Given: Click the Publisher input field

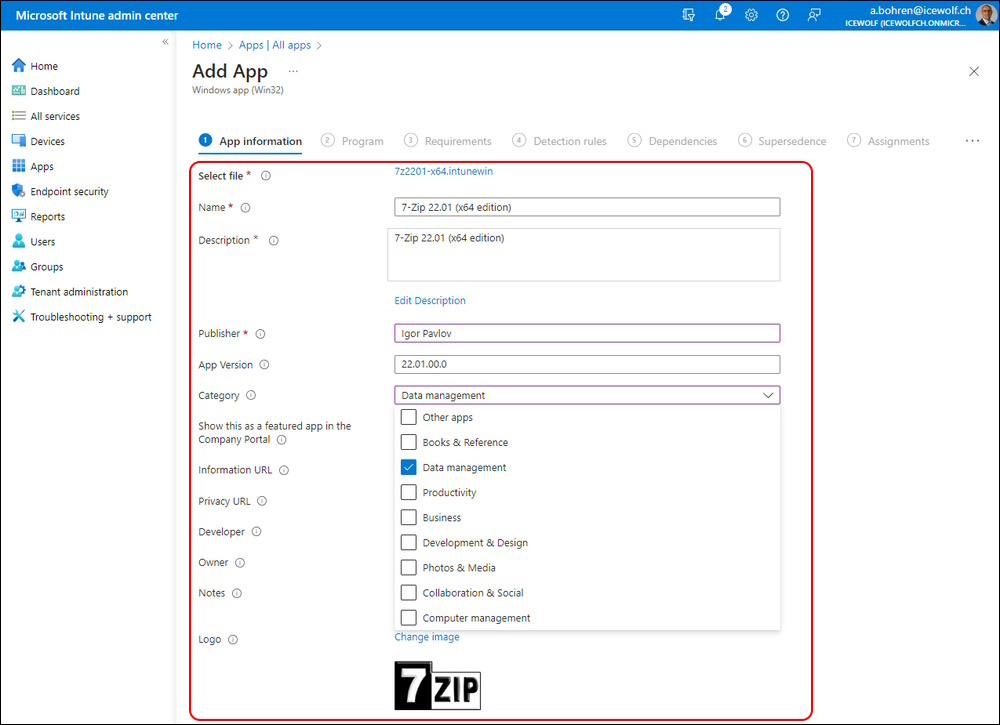Looking at the screenshot, I should coord(587,333).
